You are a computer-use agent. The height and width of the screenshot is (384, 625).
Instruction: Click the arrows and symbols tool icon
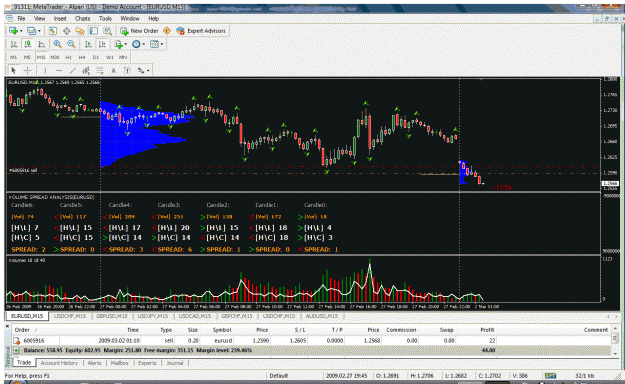coord(141,71)
